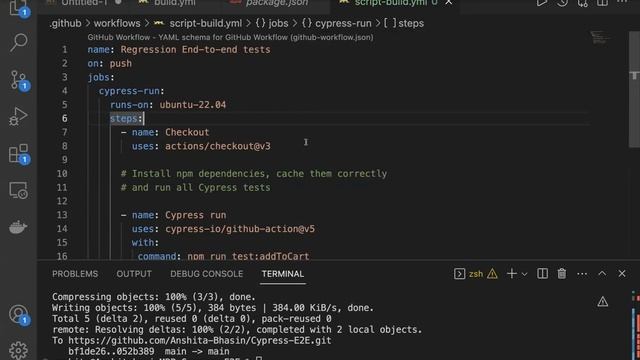Split the terminal panel
The image size is (640, 360).
click(542, 273)
